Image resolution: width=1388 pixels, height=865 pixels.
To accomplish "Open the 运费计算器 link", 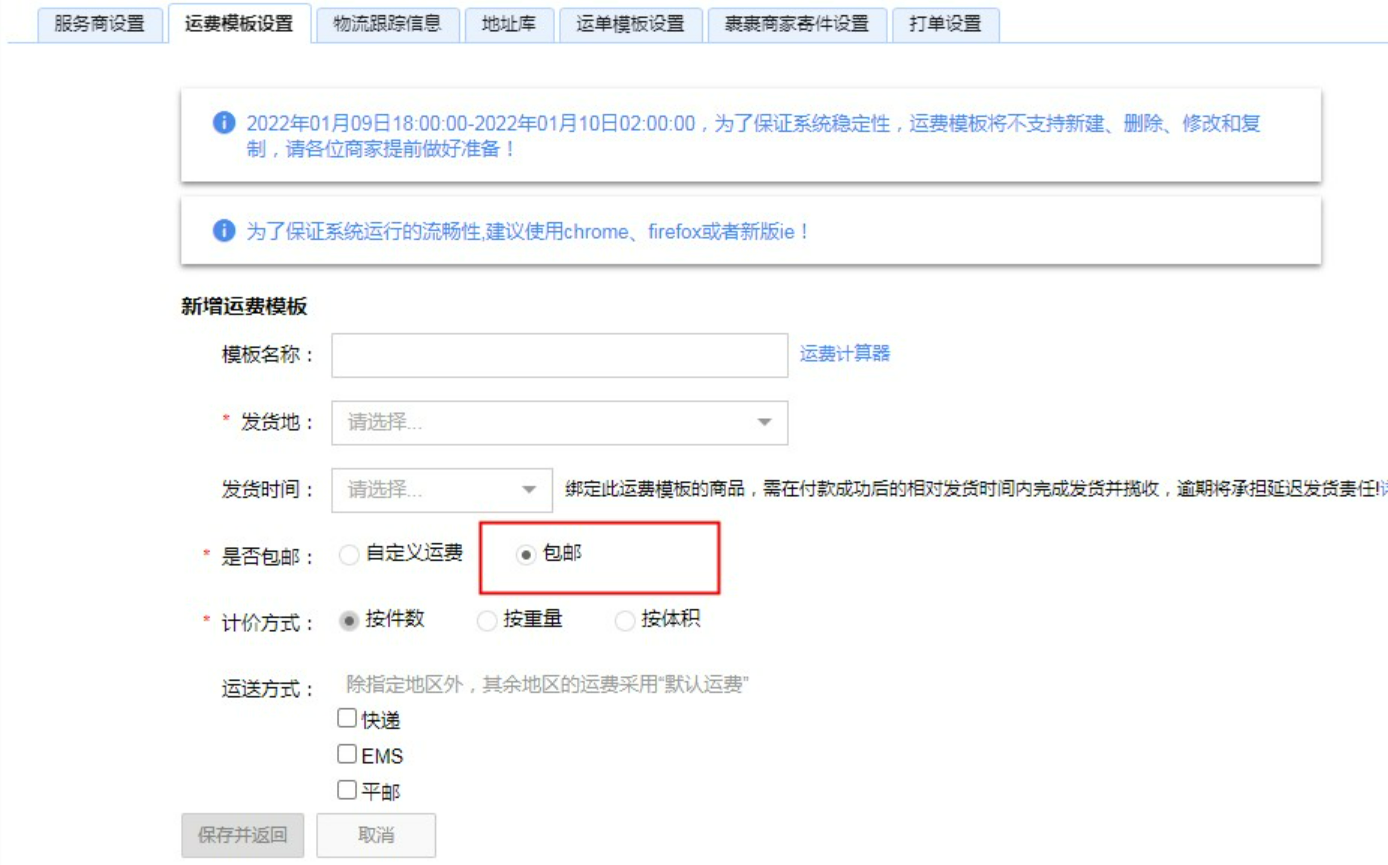I will (x=844, y=353).
